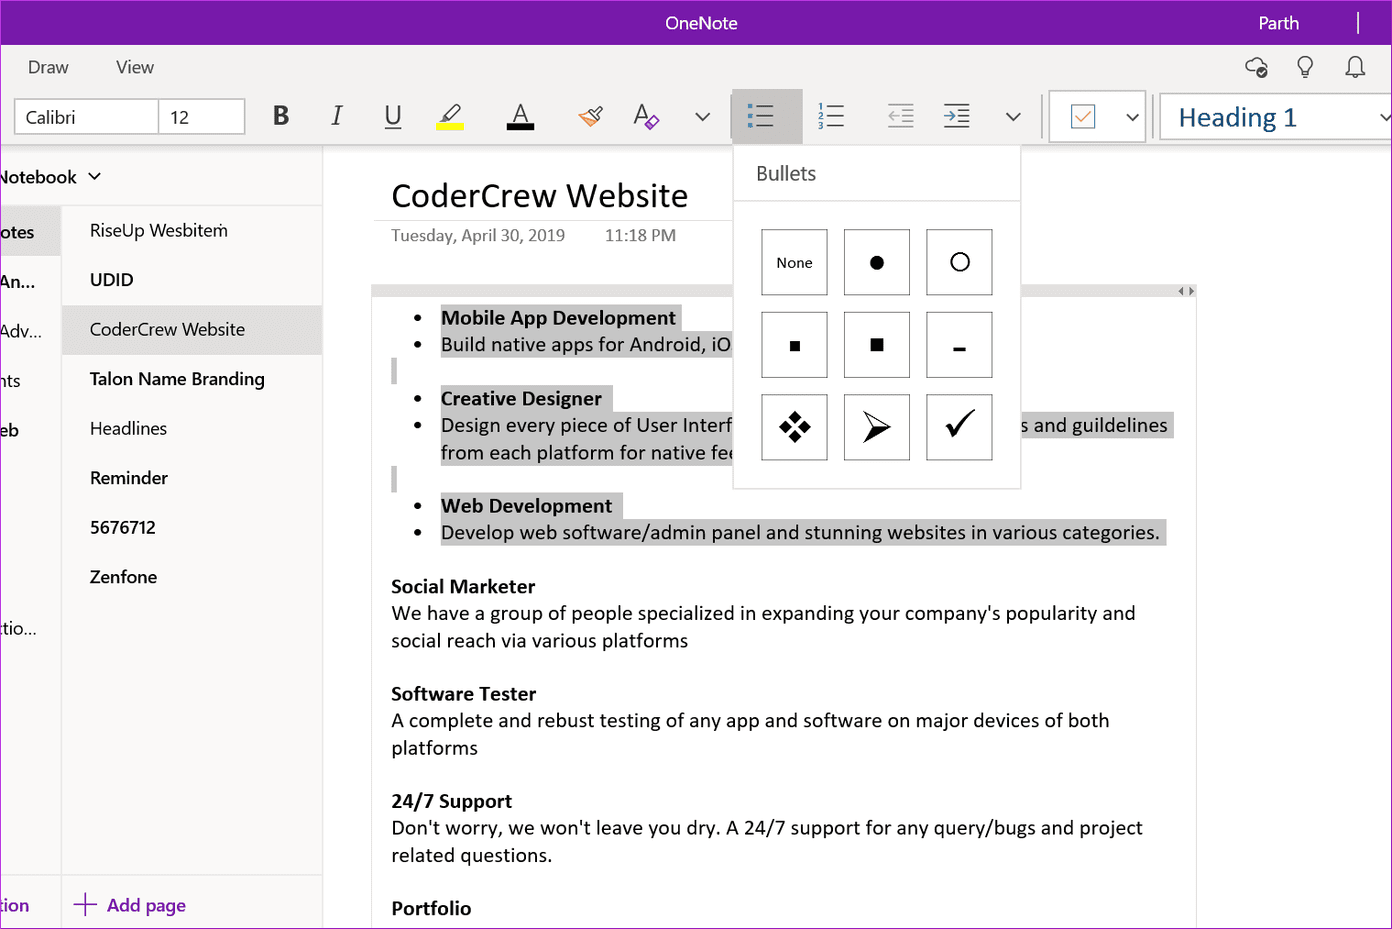Open the Headlines page
Screen dimensions: 1392x929
tap(192, 429)
